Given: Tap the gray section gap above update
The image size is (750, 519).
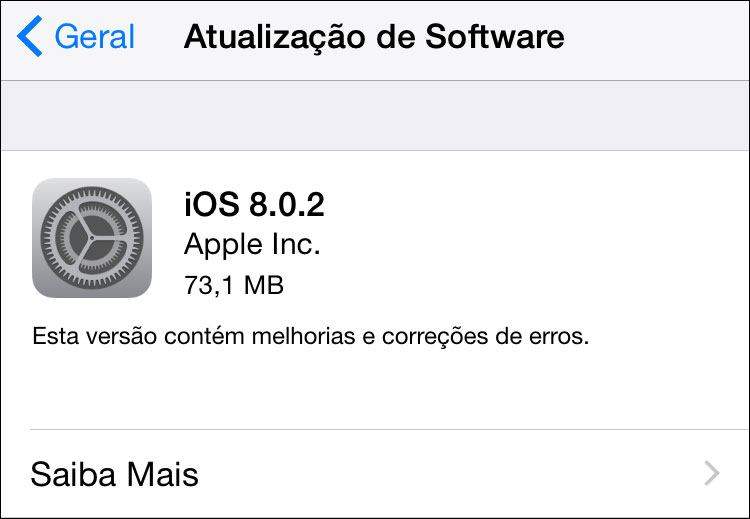Looking at the screenshot, I should [375, 116].
